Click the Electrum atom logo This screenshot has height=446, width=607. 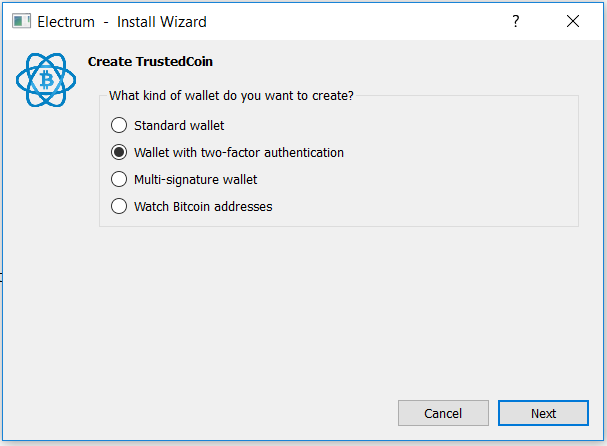[x=46, y=80]
